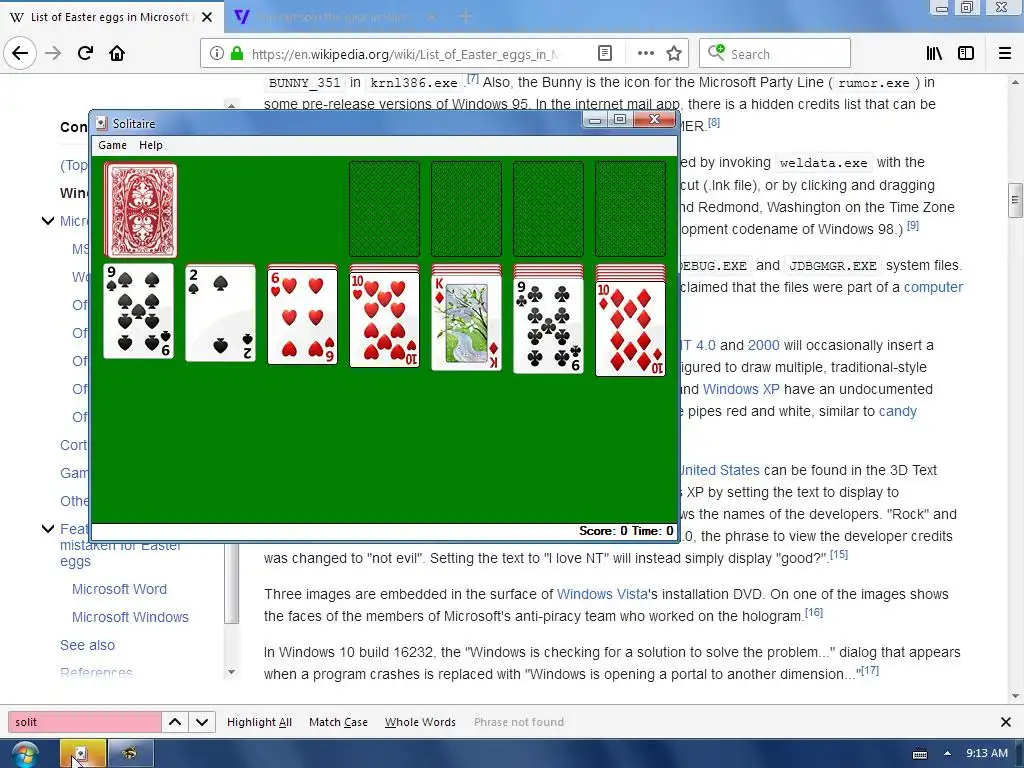This screenshot has width=1024, height=768.
Task: Select the 10 of diamonds card
Action: tap(630, 328)
